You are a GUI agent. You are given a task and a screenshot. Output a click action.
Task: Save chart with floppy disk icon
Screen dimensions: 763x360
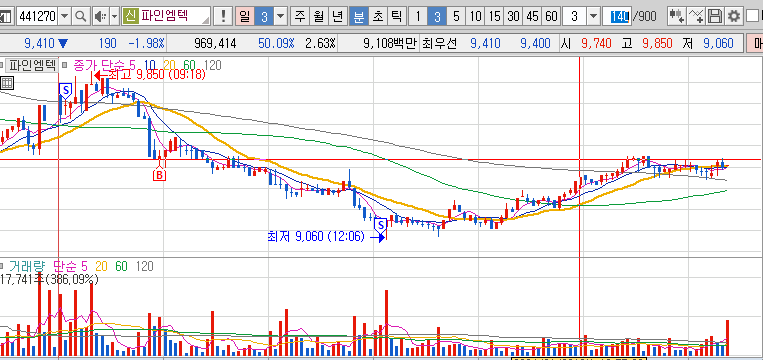tap(715, 17)
